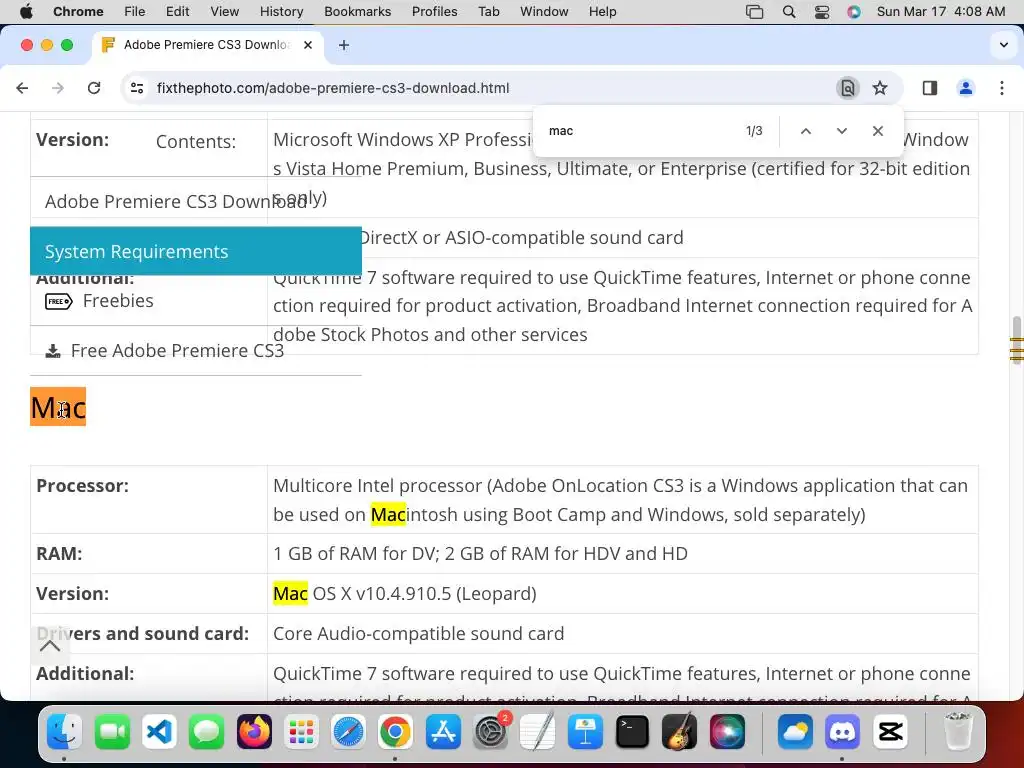1024x768 pixels.
Task: Click the date and time in menu bar
Action: 940,12
